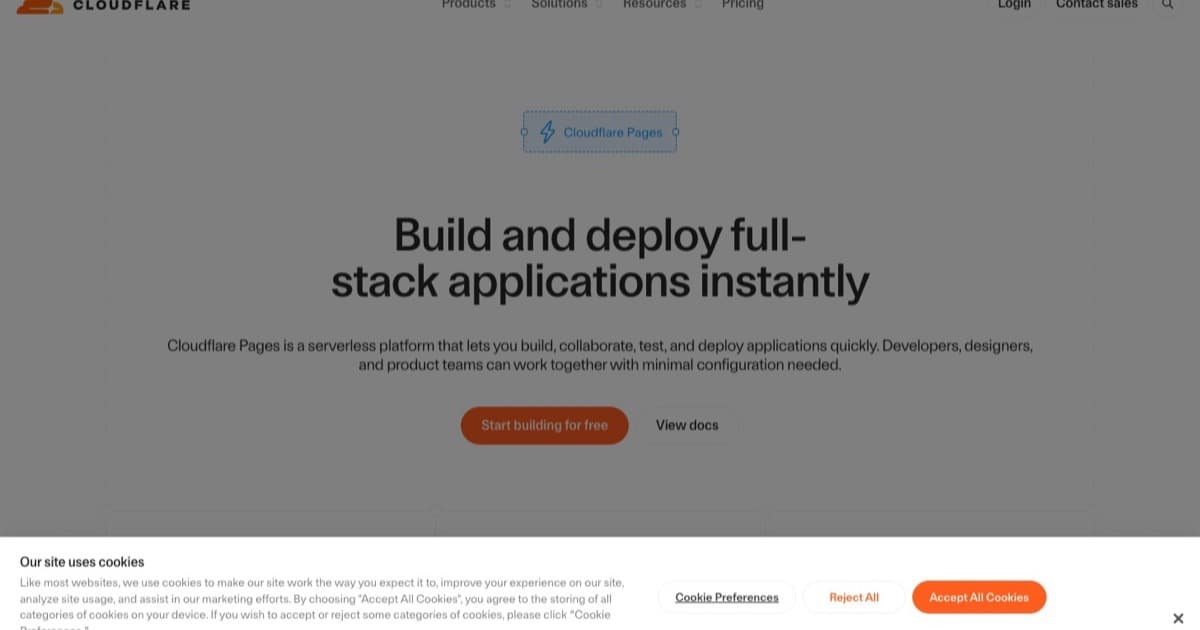The image size is (1200, 630).
Task: Click the Cloudflare Pages description paragraph
Action: (x=600, y=355)
